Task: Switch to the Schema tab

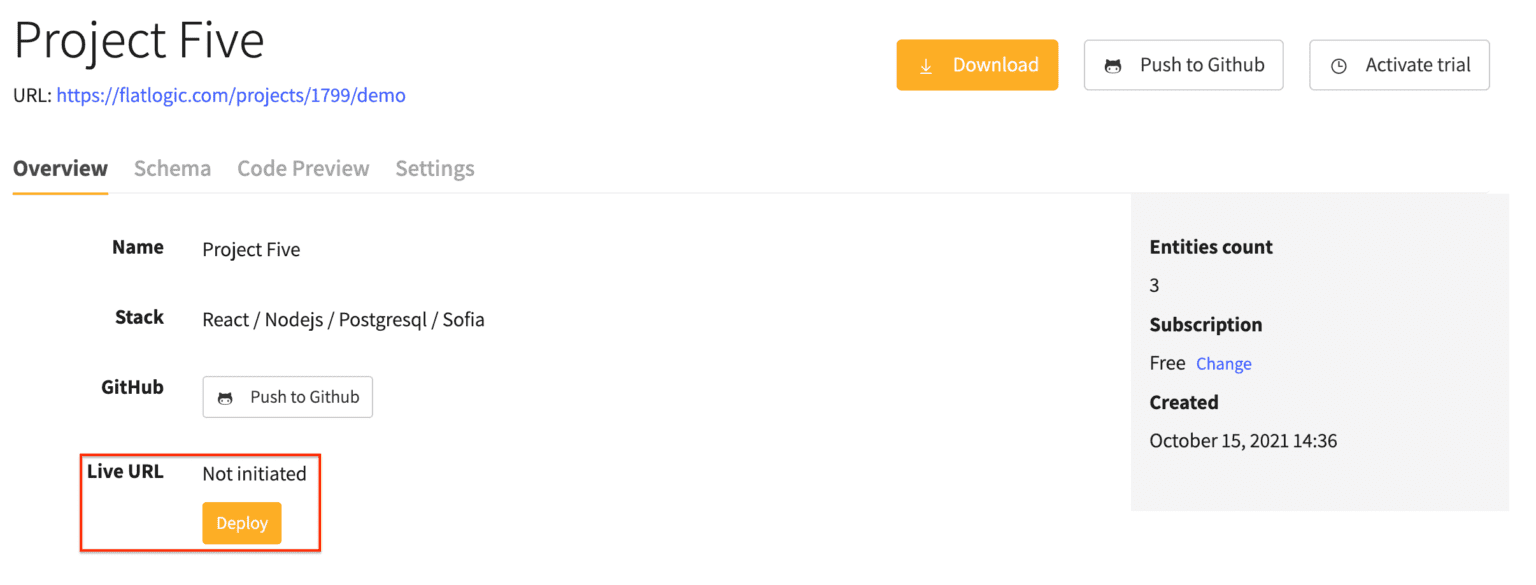Action: [x=172, y=168]
